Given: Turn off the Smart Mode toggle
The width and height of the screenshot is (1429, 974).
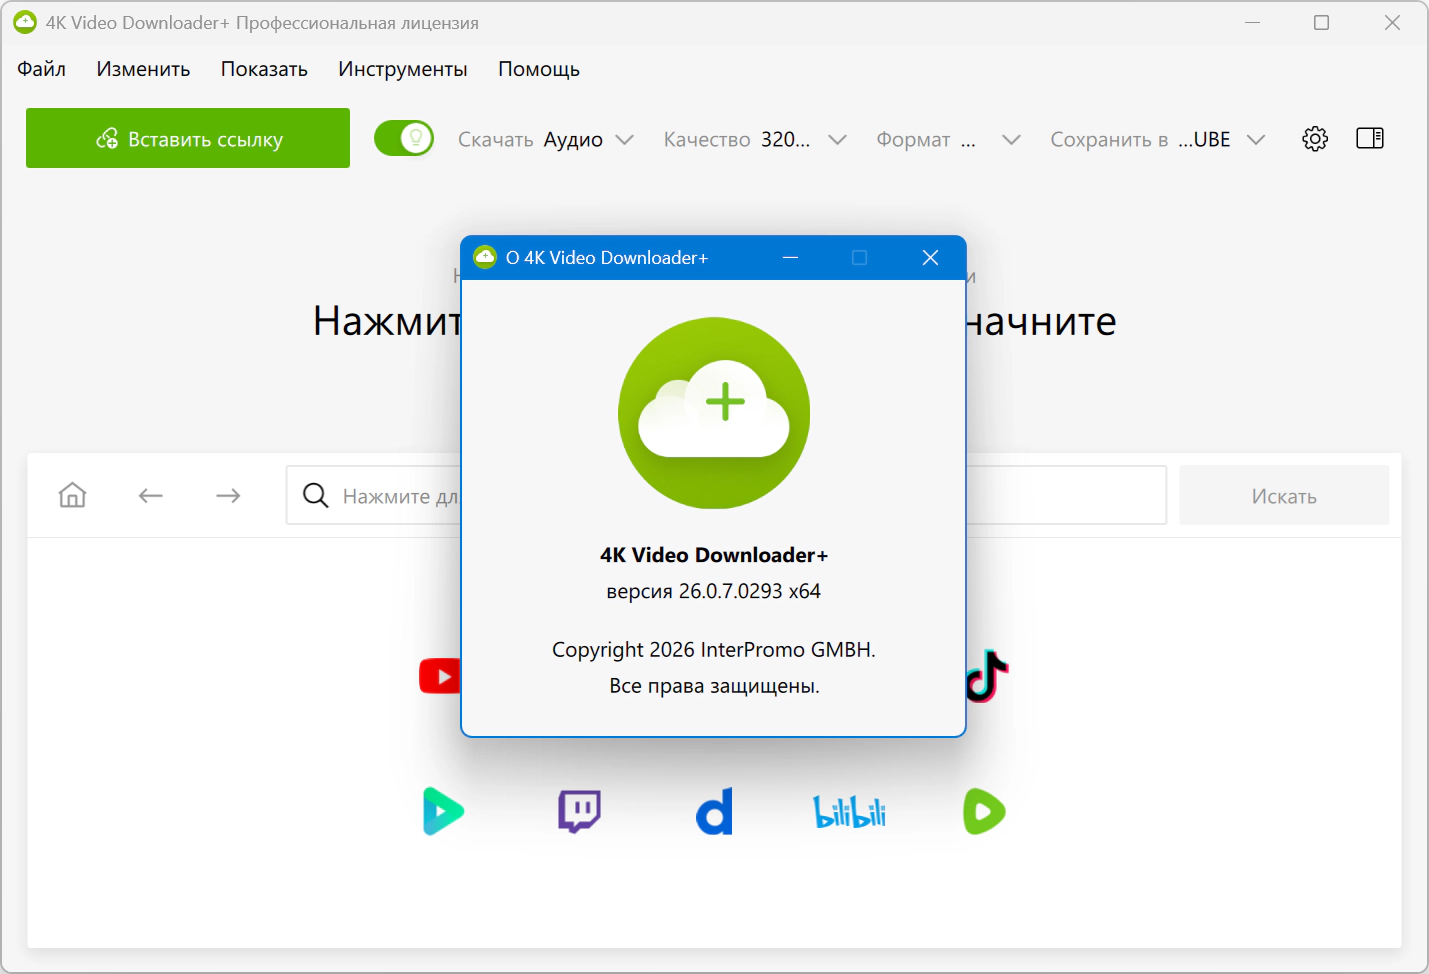Looking at the screenshot, I should coord(404,139).
